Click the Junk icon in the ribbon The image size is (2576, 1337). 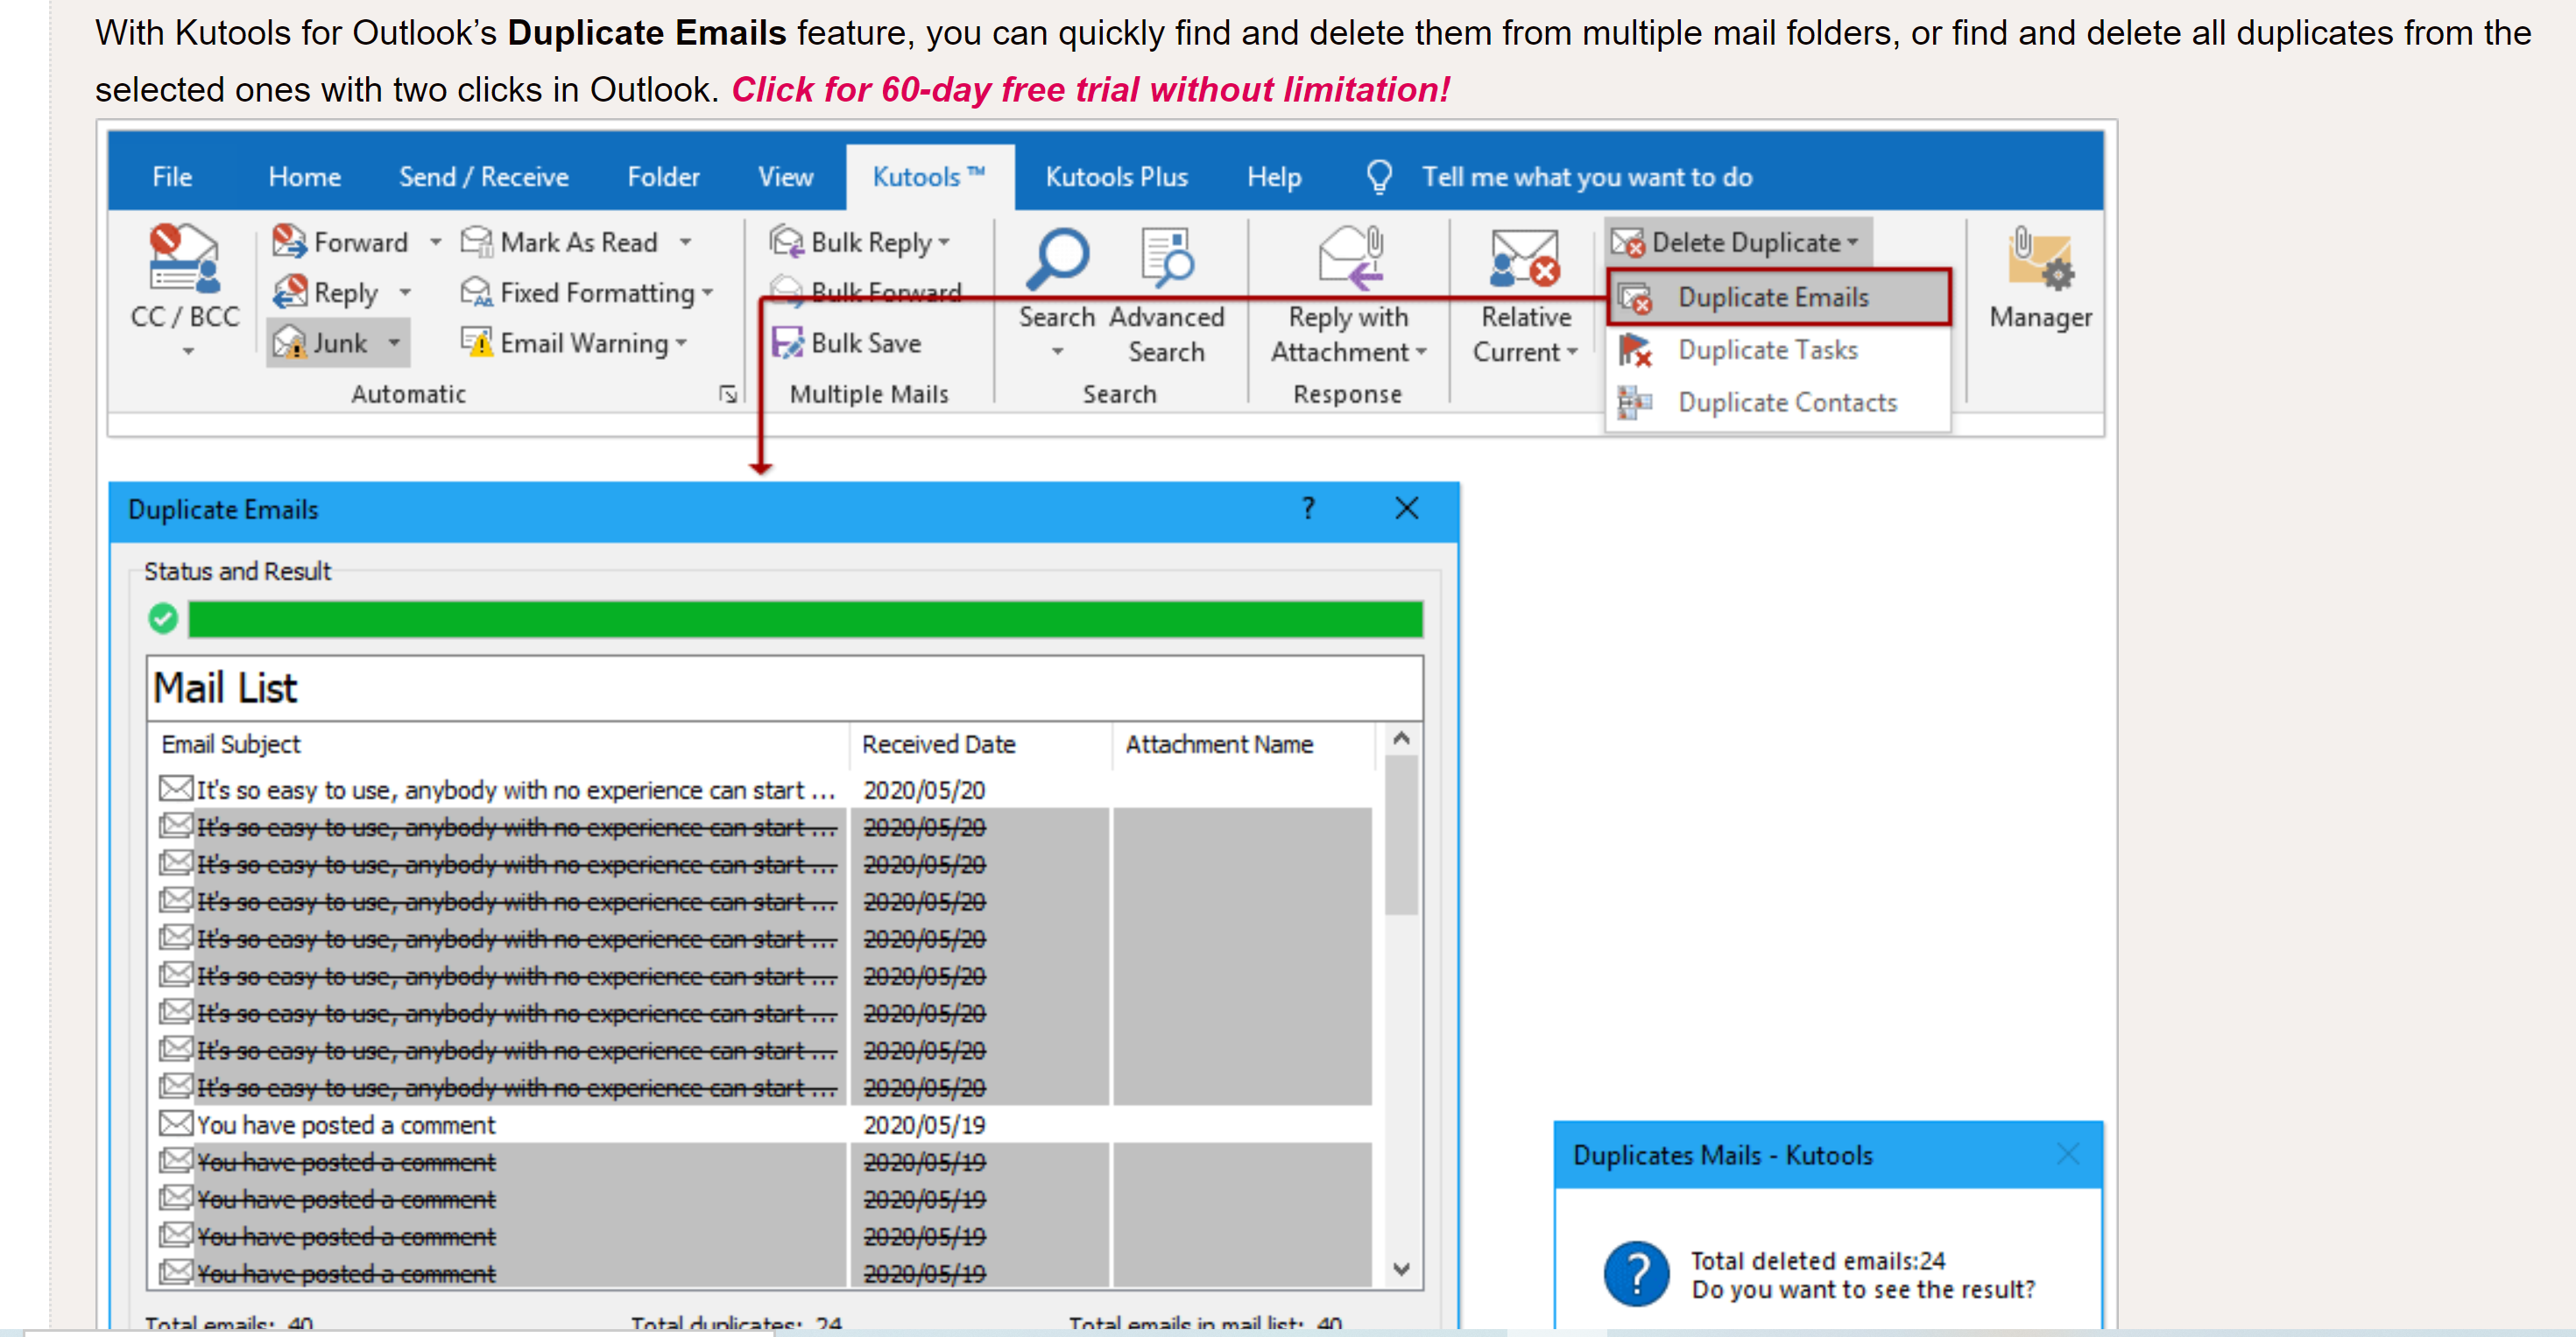pos(290,343)
